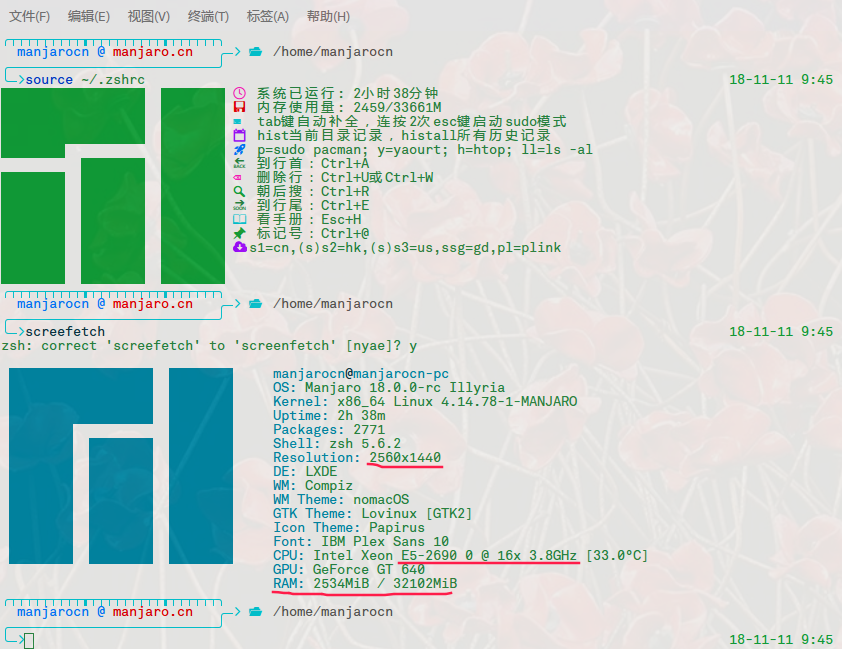
Task: Click the line about tab键自动补全 and sudo模式
Action: 412,121
